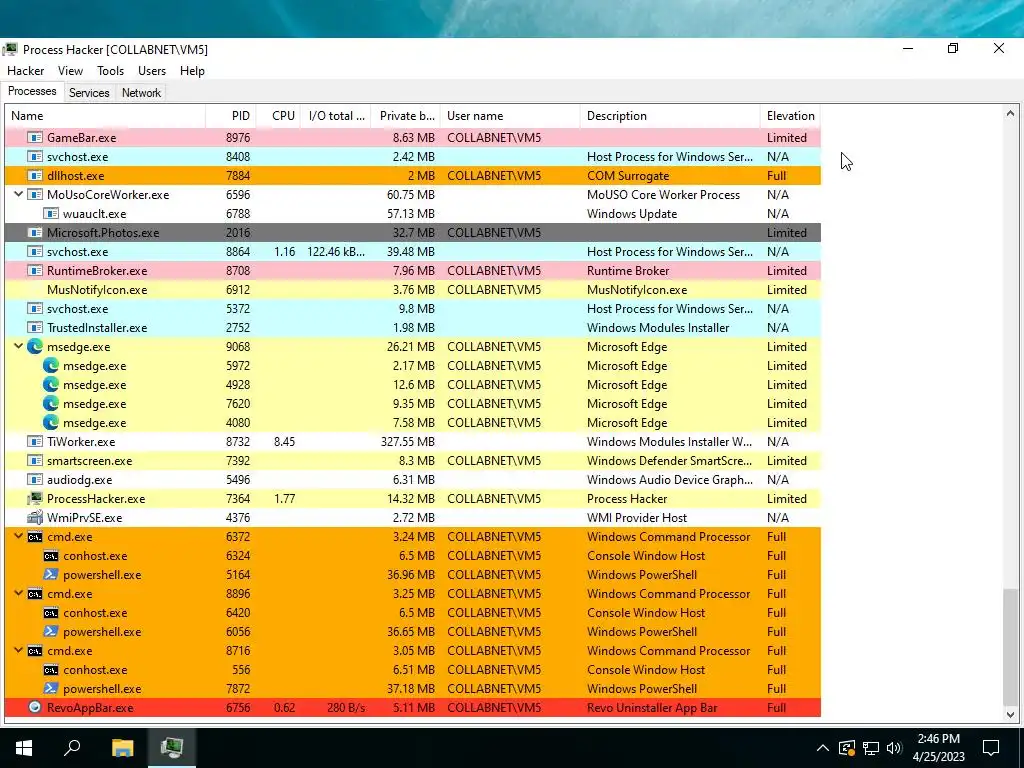The width and height of the screenshot is (1024, 768).
Task: Click the ProcessHacker.exe process icon
Action: (x=35, y=499)
